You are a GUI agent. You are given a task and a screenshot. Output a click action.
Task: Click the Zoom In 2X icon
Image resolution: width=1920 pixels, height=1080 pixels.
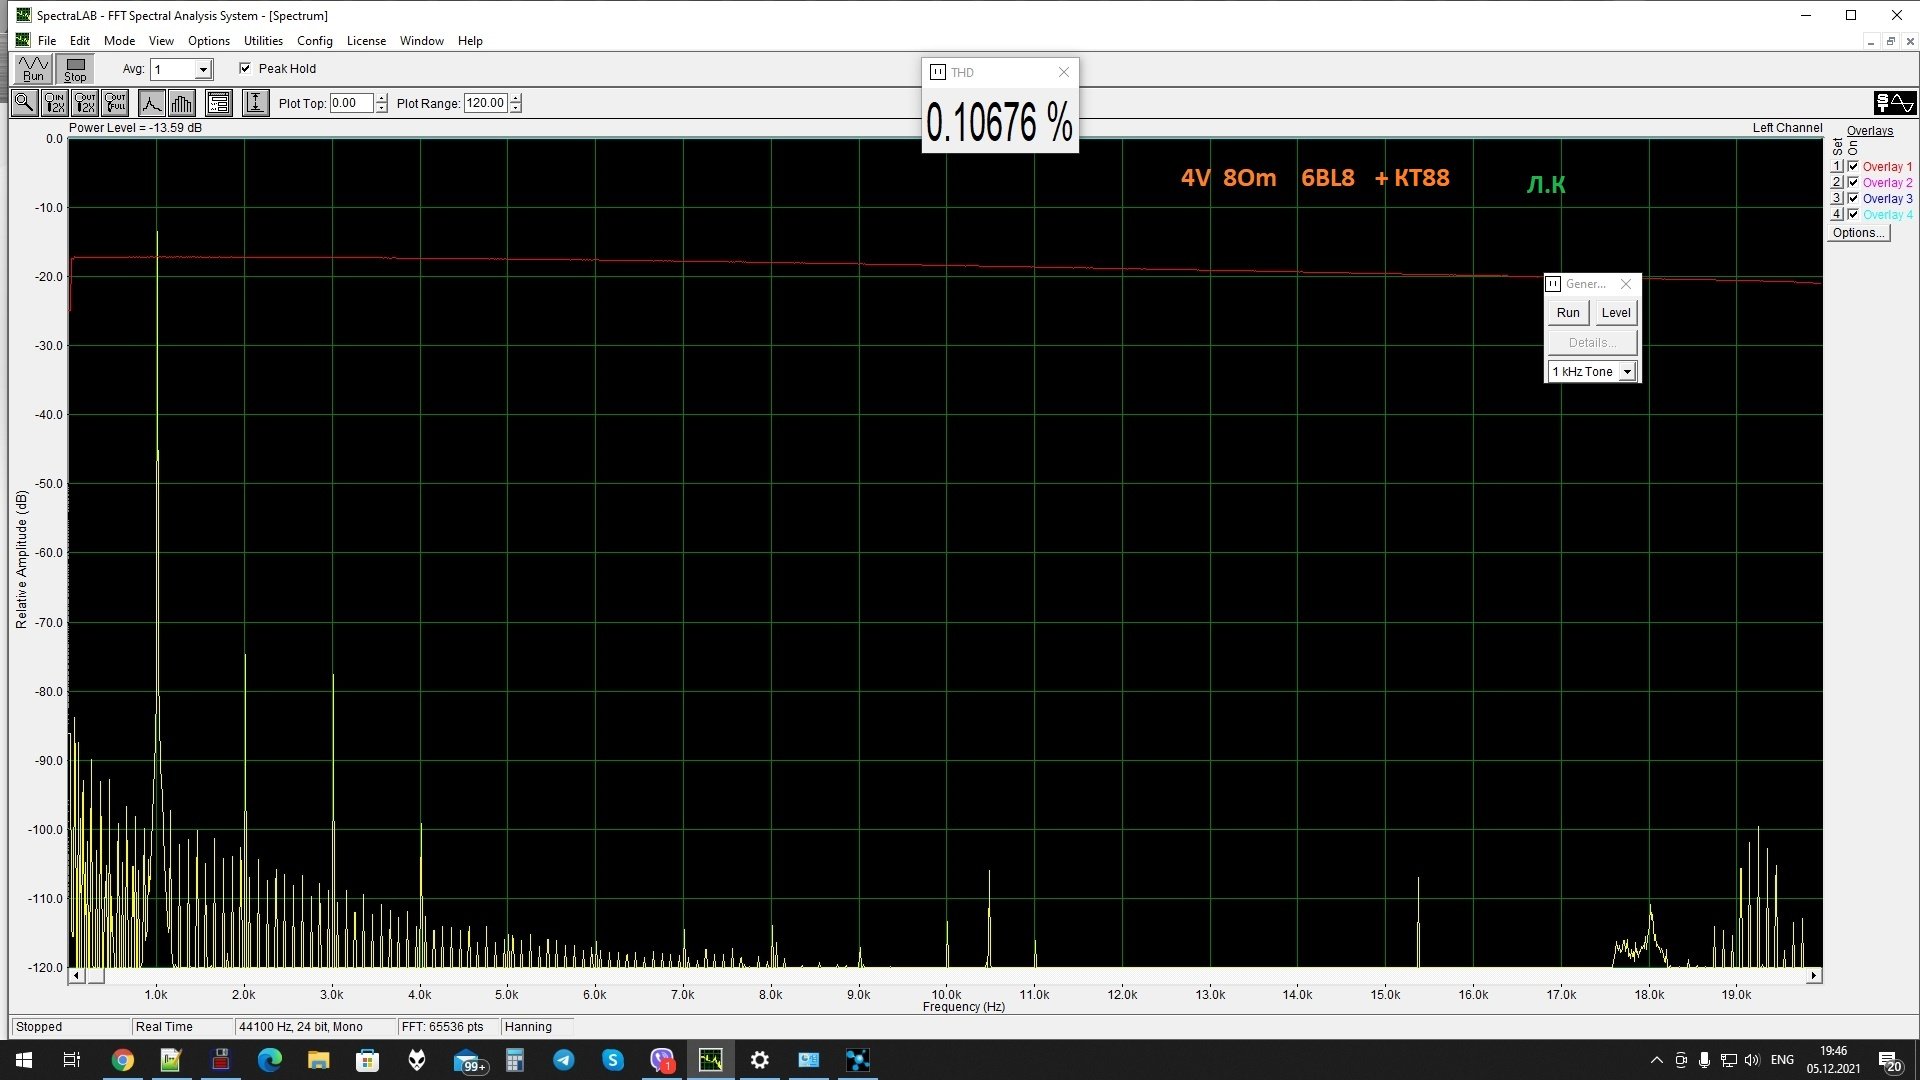click(x=55, y=103)
